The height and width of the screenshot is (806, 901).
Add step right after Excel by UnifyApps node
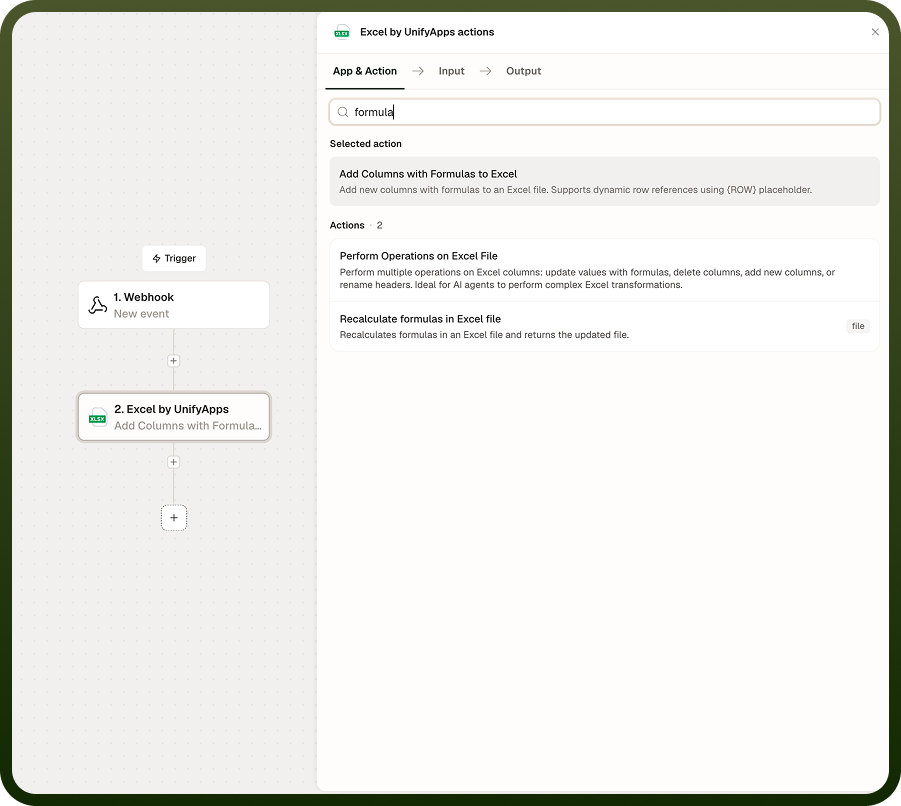tap(174, 462)
